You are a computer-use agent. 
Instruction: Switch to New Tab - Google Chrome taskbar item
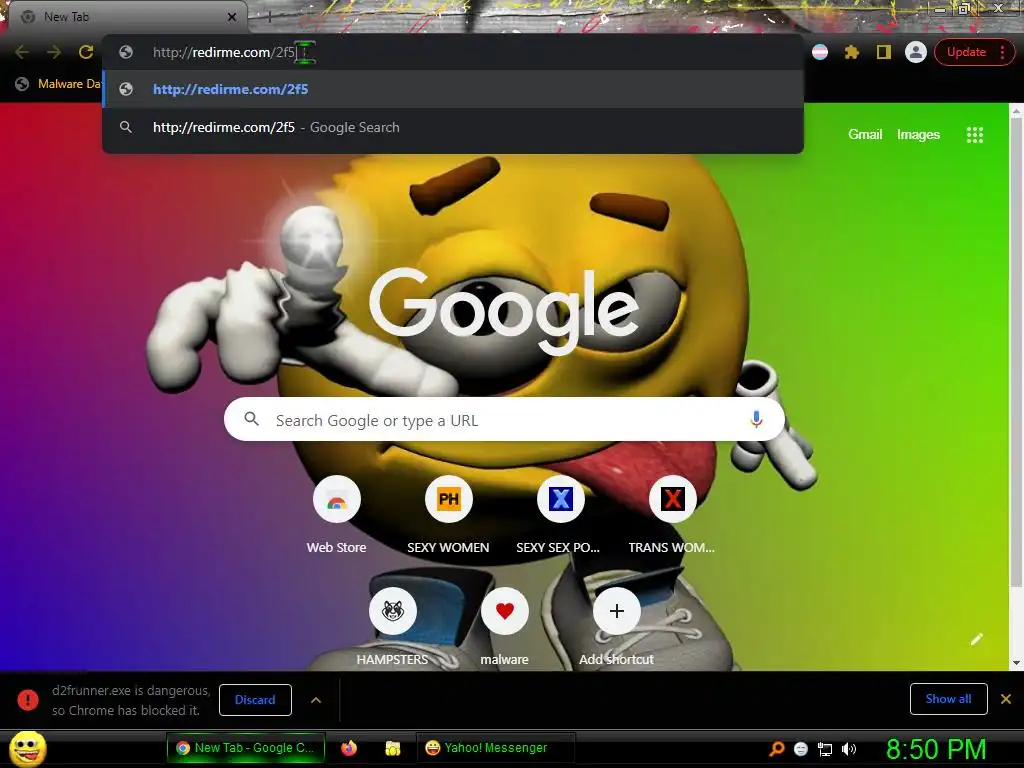pyautogui.click(x=246, y=748)
